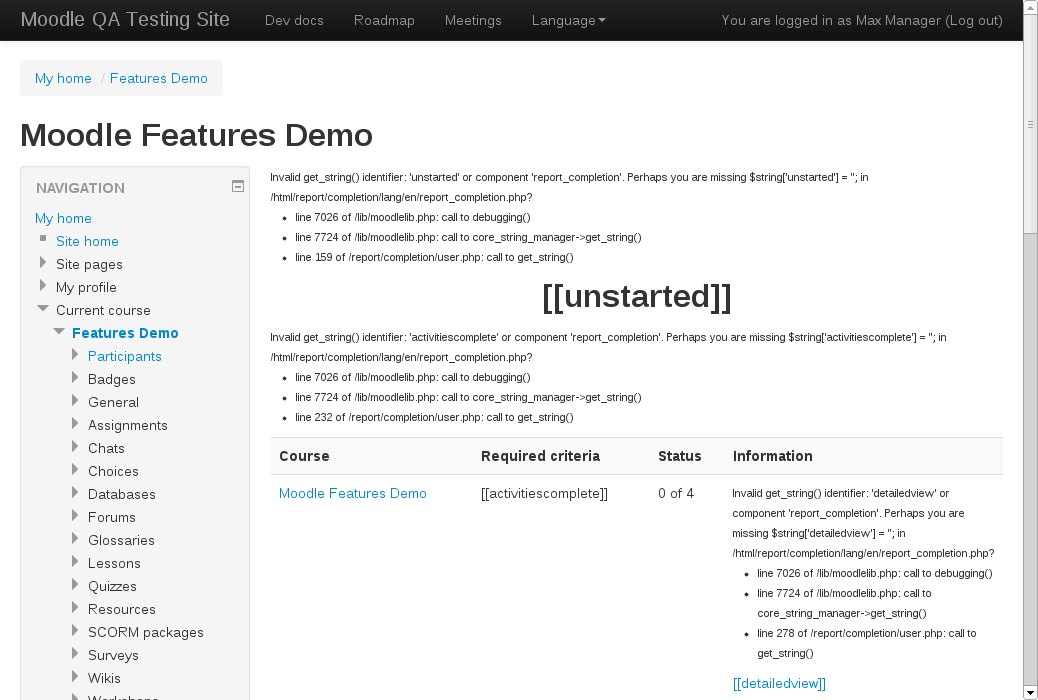Expand the SCORM packages arrow
1038x700 pixels.
(x=75, y=631)
